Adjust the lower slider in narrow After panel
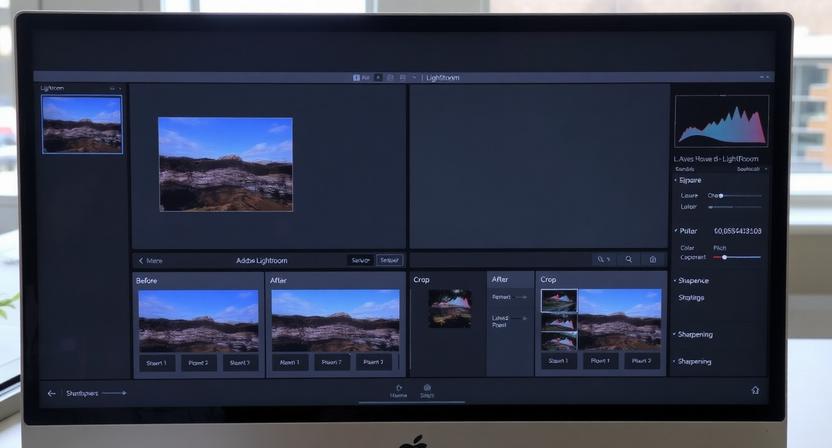Screen dimensions: 832x448 pyautogui.click(x=521, y=318)
